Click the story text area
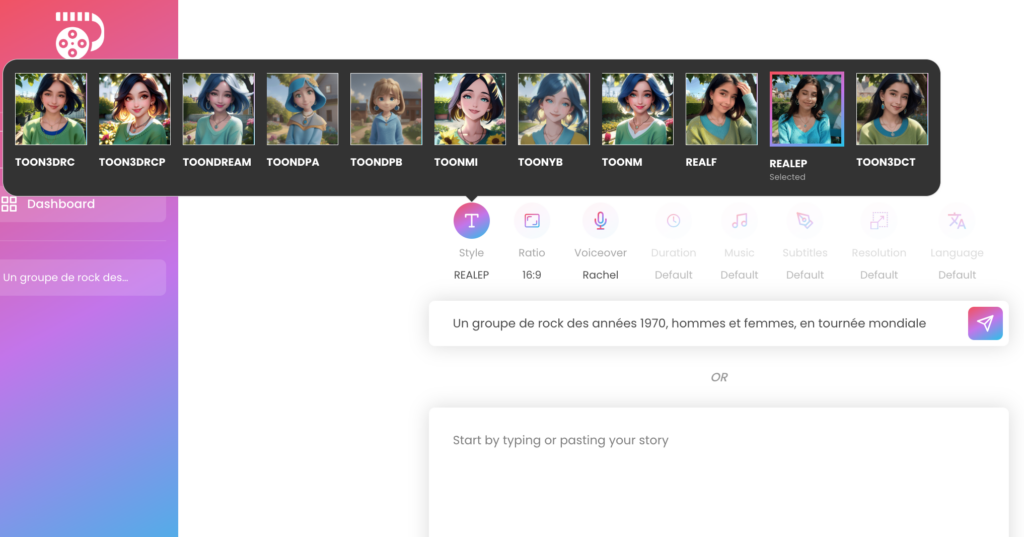The height and width of the screenshot is (537, 1024). pyautogui.click(x=718, y=470)
